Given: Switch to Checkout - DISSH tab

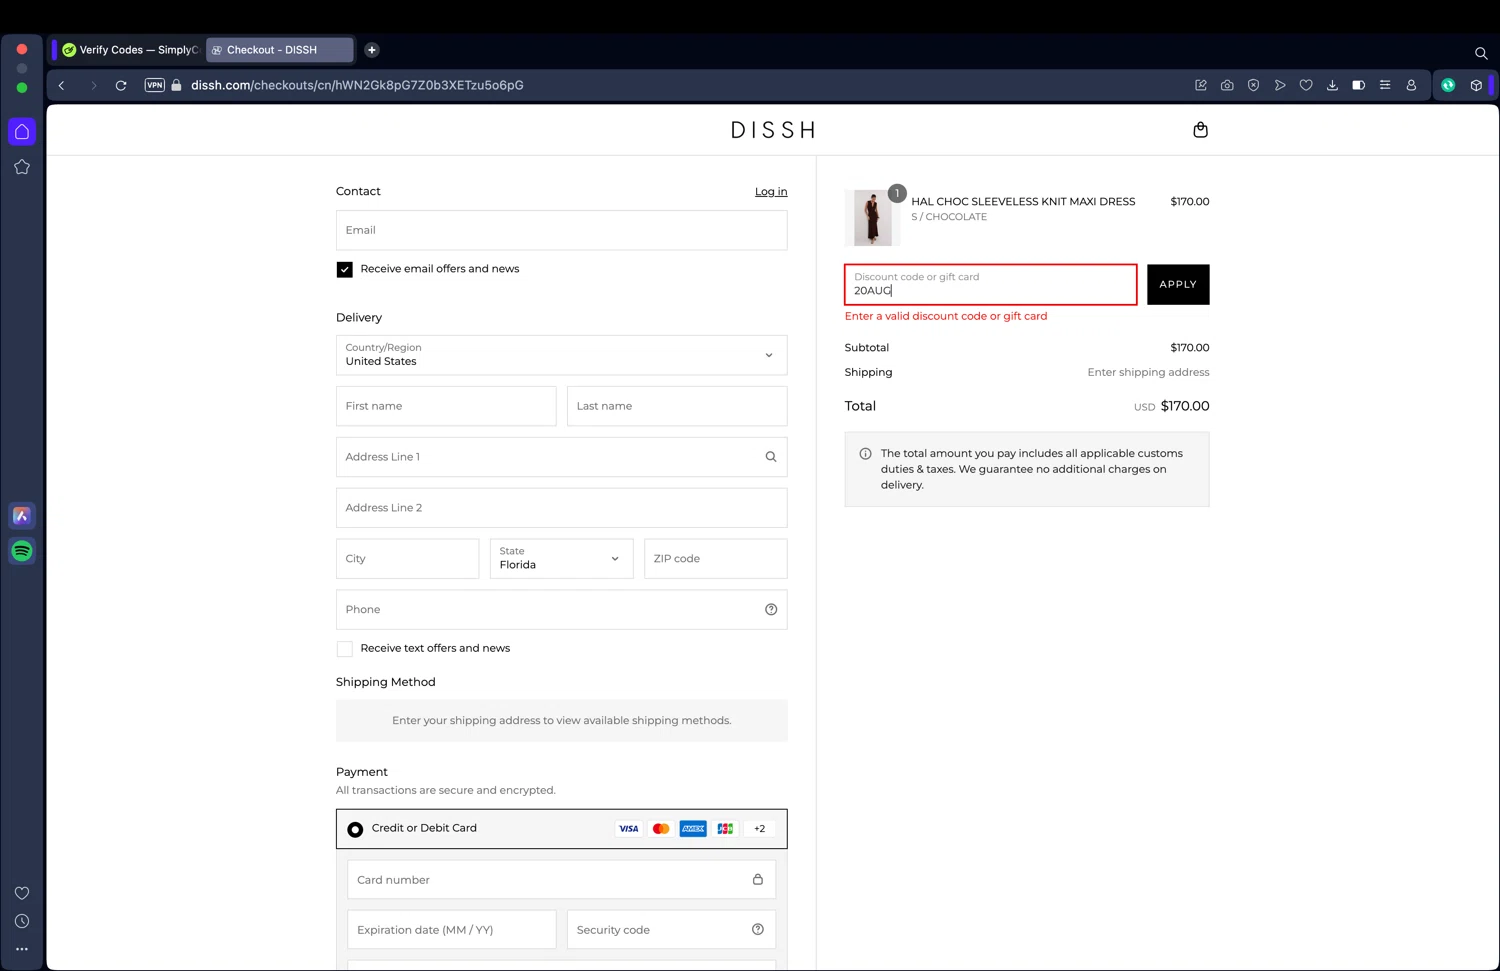Looking at the screenshot, I should pos(280,50).
